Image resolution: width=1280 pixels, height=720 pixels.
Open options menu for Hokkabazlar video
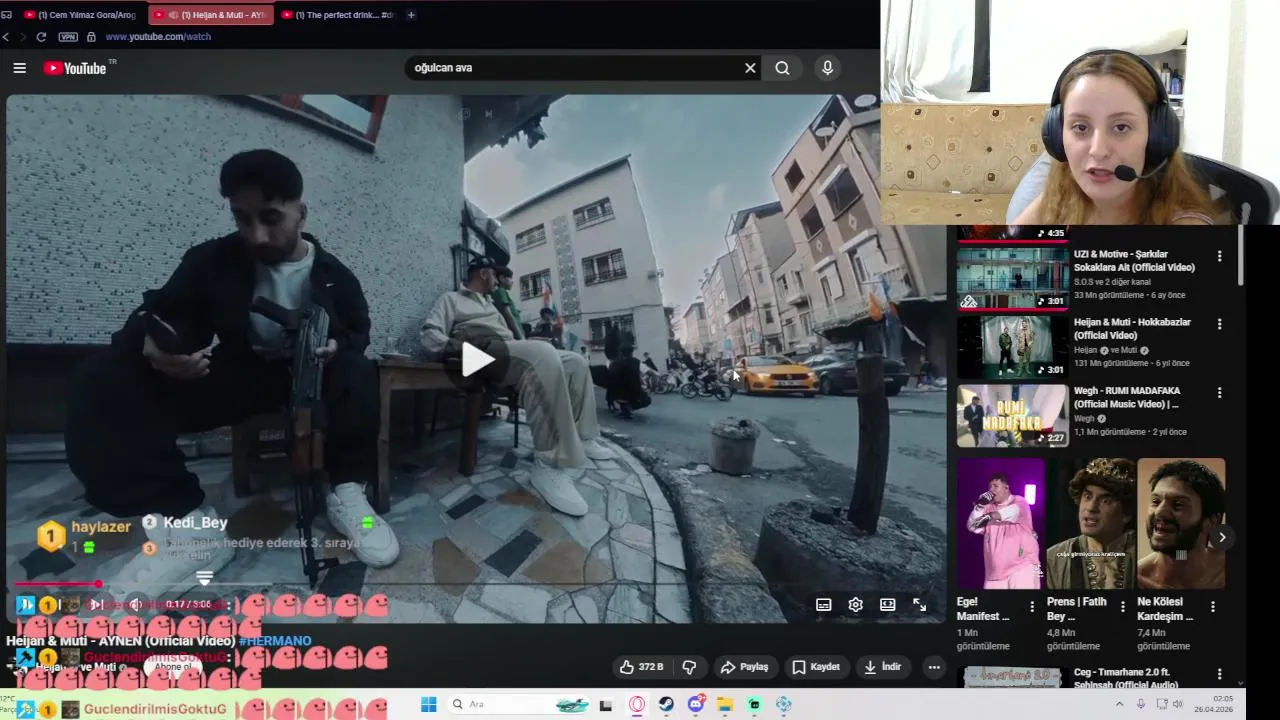point(1219,324)
